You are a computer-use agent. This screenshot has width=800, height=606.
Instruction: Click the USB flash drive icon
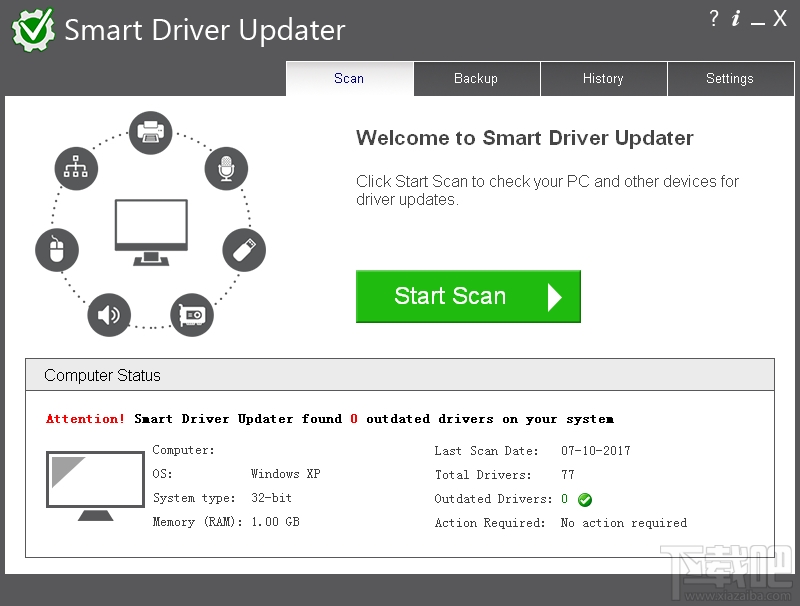[x=244, y=250]
